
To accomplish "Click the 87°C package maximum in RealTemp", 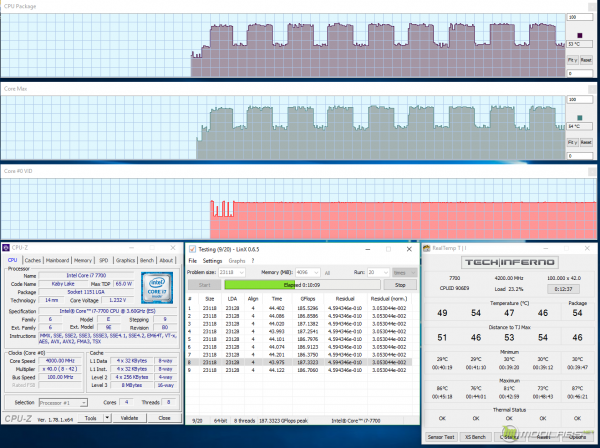I will click(x=577, y=388).
